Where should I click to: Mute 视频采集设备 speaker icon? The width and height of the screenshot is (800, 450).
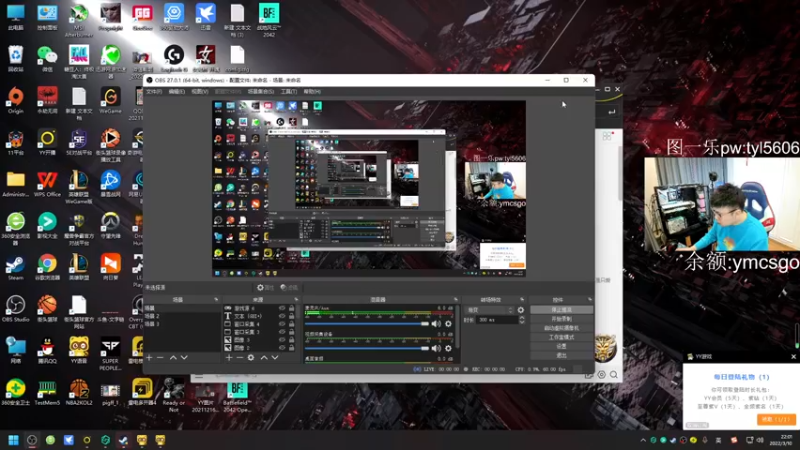pos(436,348)
